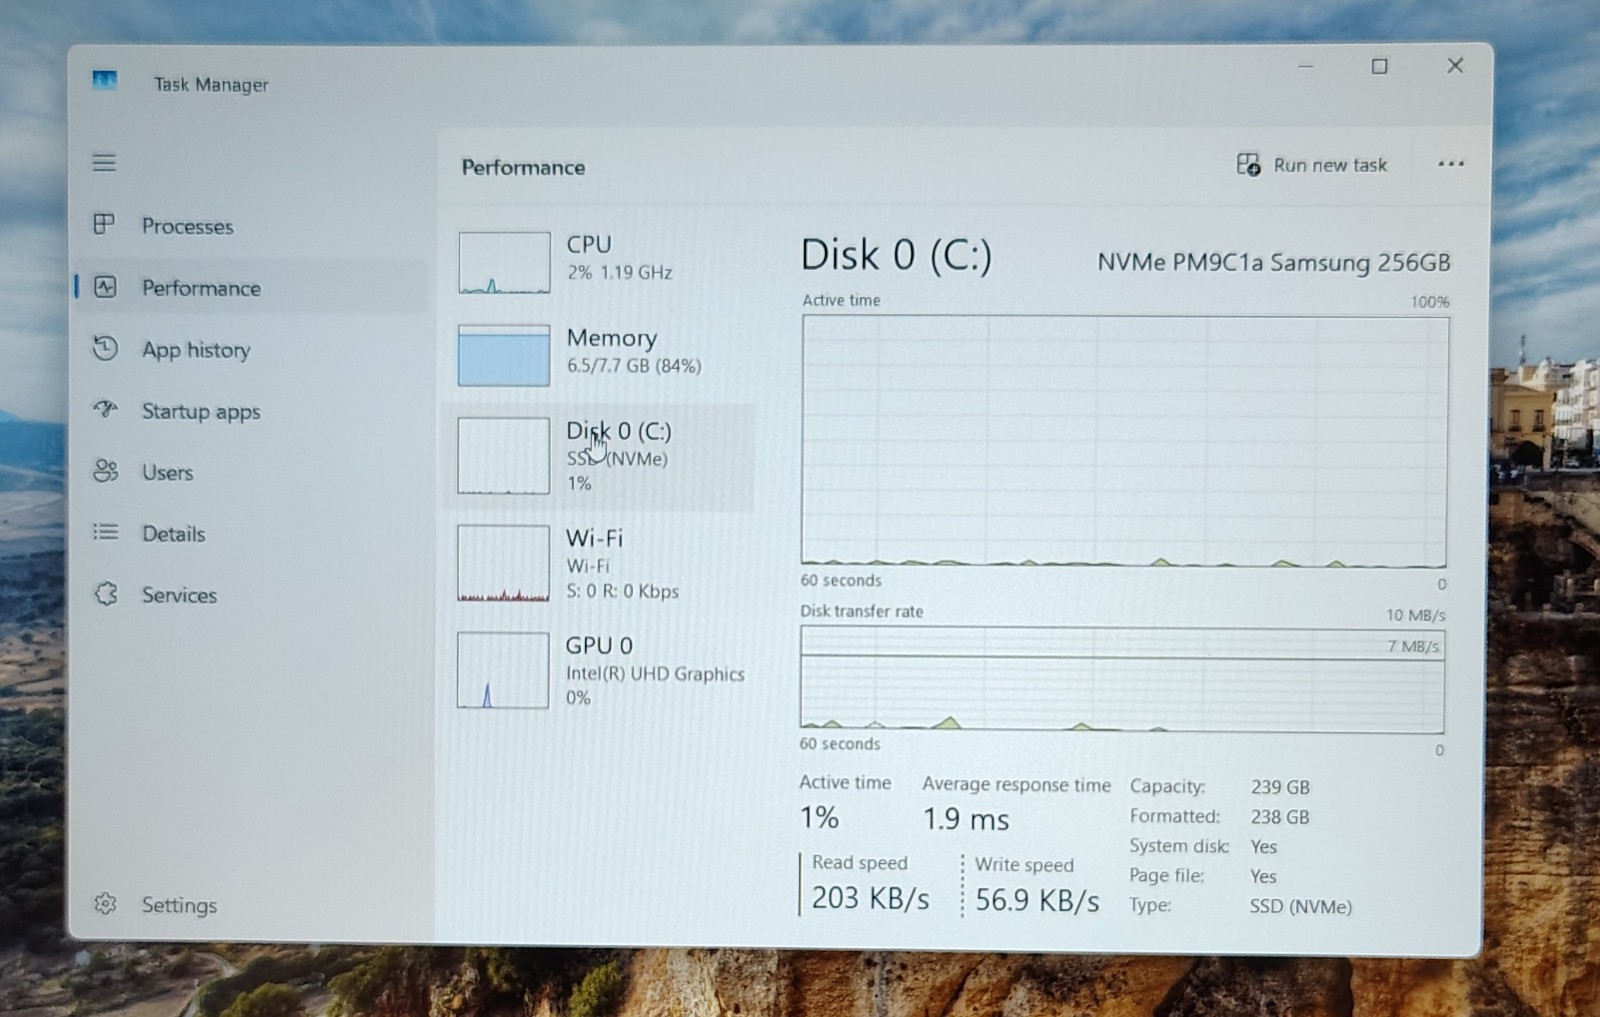Open the Processes page icon

[104, 224]
